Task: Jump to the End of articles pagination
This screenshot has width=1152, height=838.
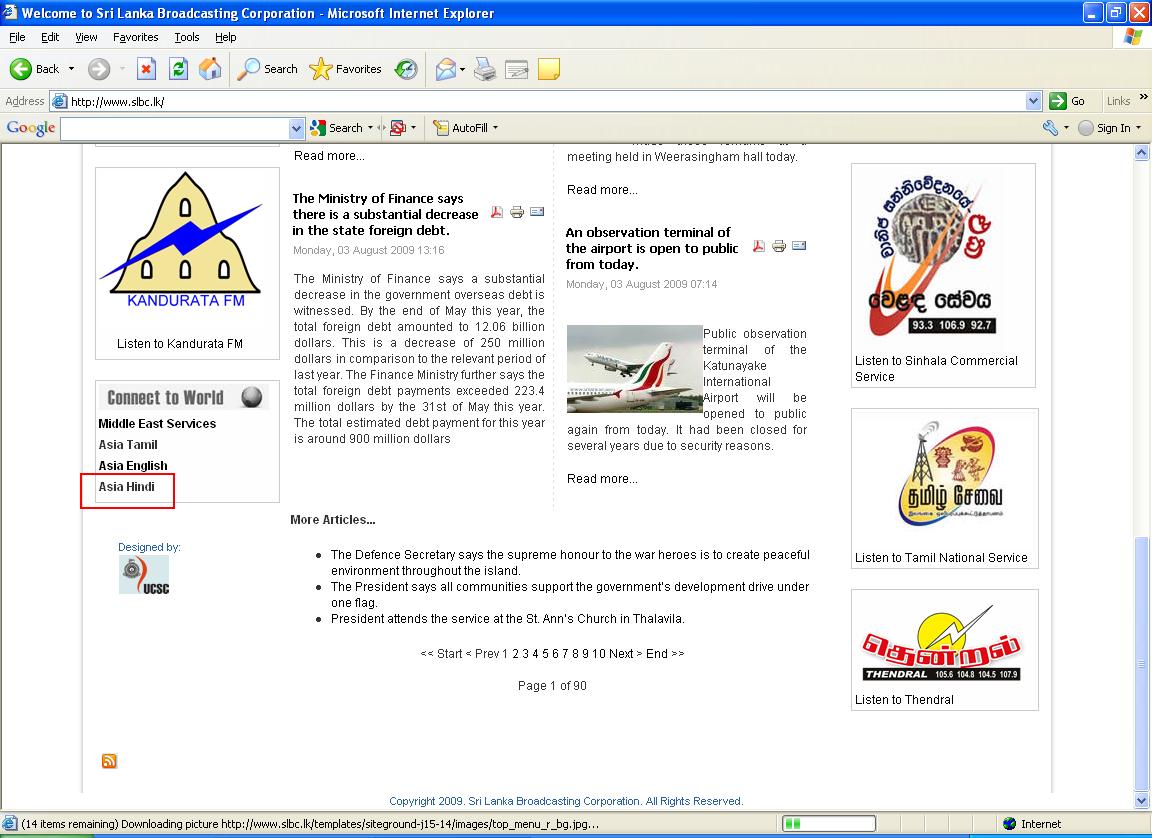Action: click(x=665, y=654)
